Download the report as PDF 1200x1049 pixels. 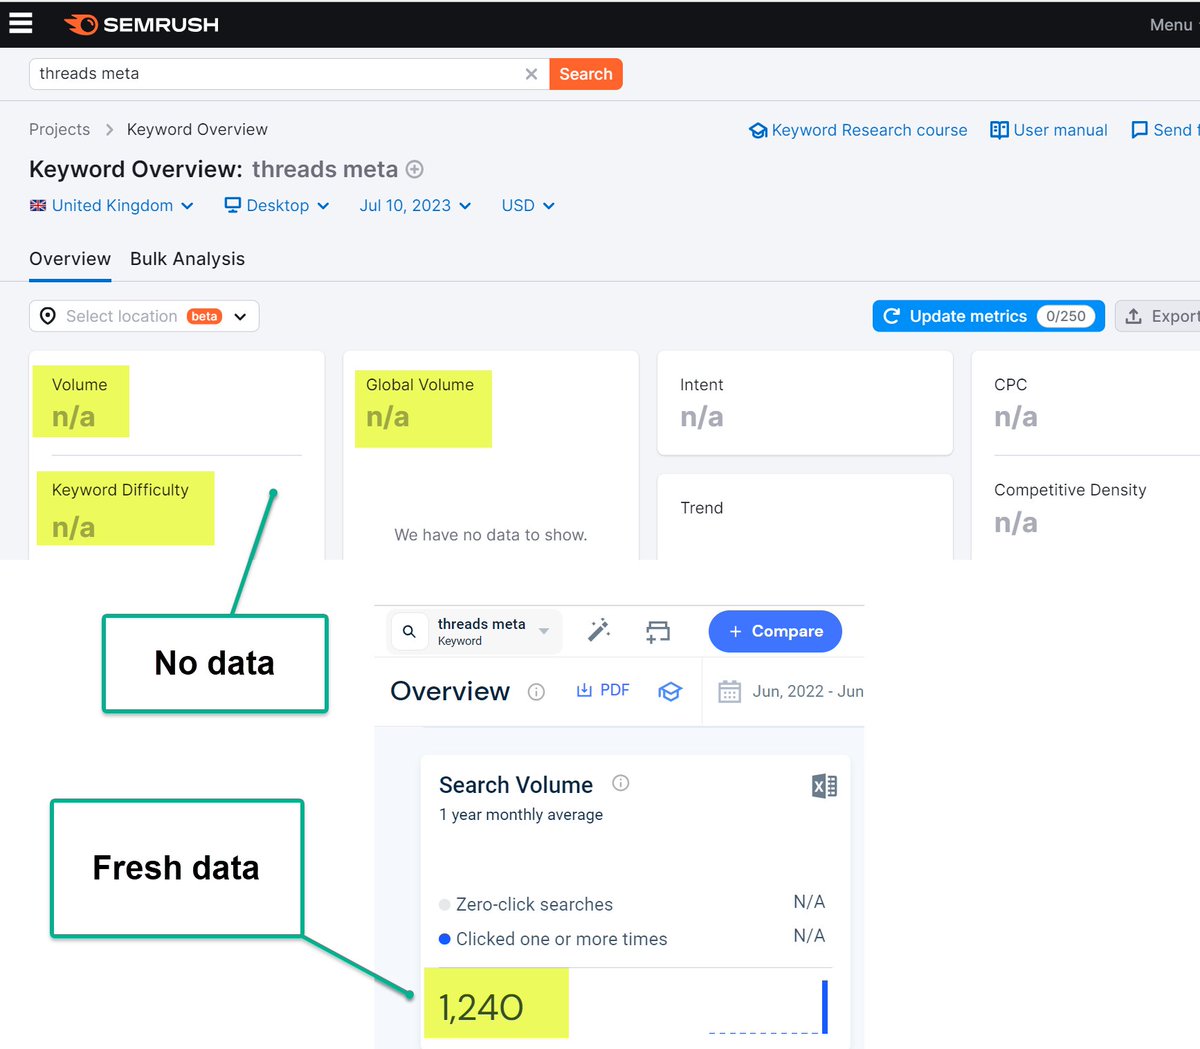point(603,690)
